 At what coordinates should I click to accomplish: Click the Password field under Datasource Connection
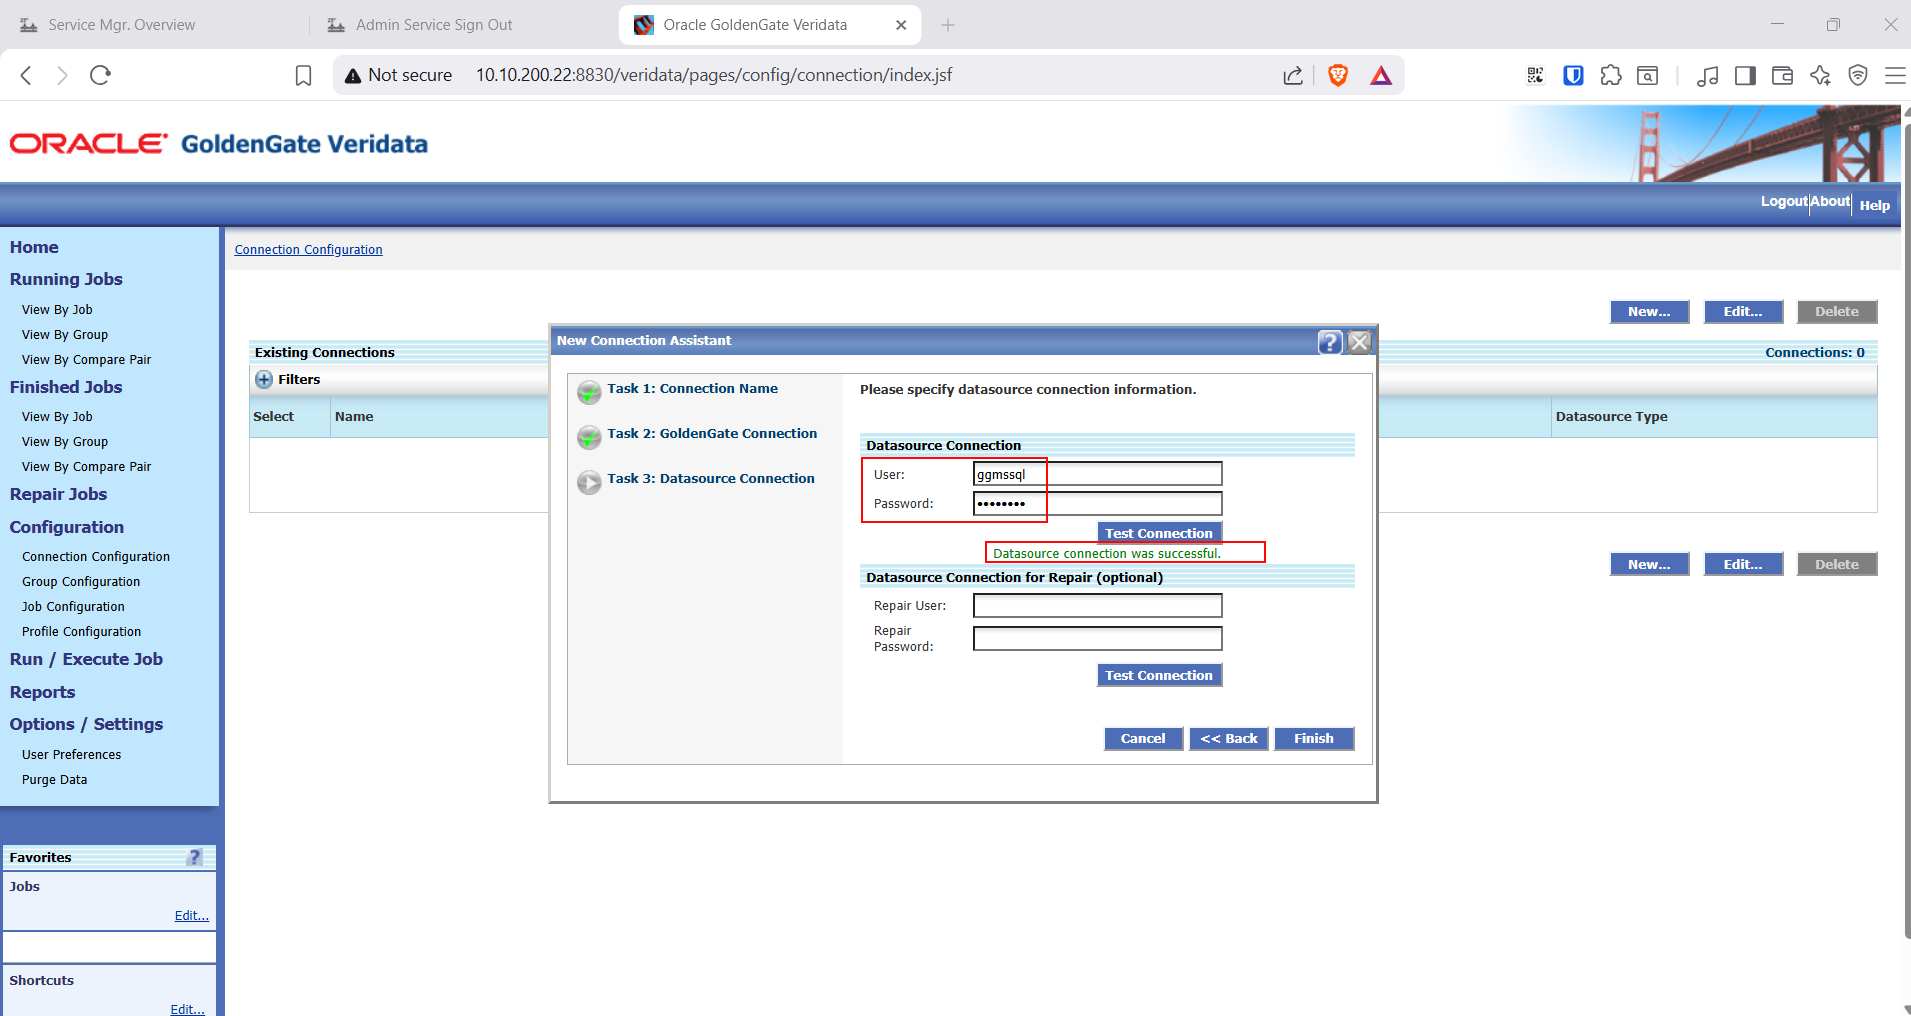coord(1097,503)
